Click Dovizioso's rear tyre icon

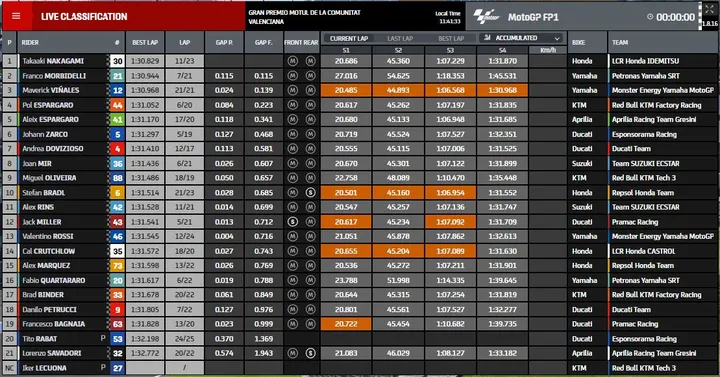310,149
